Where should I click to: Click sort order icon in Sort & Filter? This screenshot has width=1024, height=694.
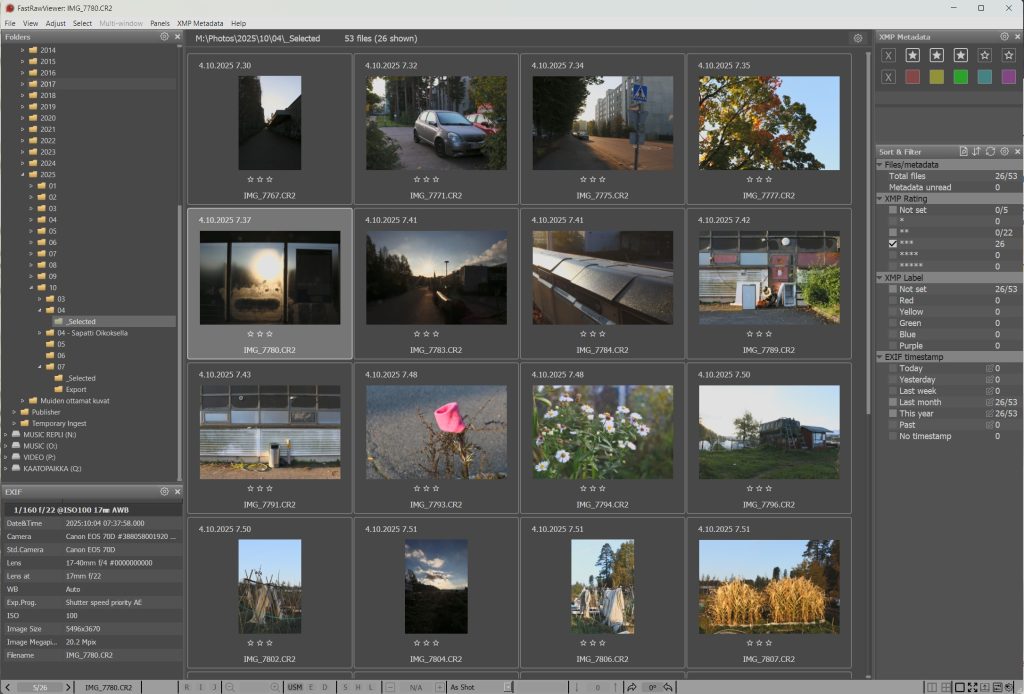(x=976, y=151)
